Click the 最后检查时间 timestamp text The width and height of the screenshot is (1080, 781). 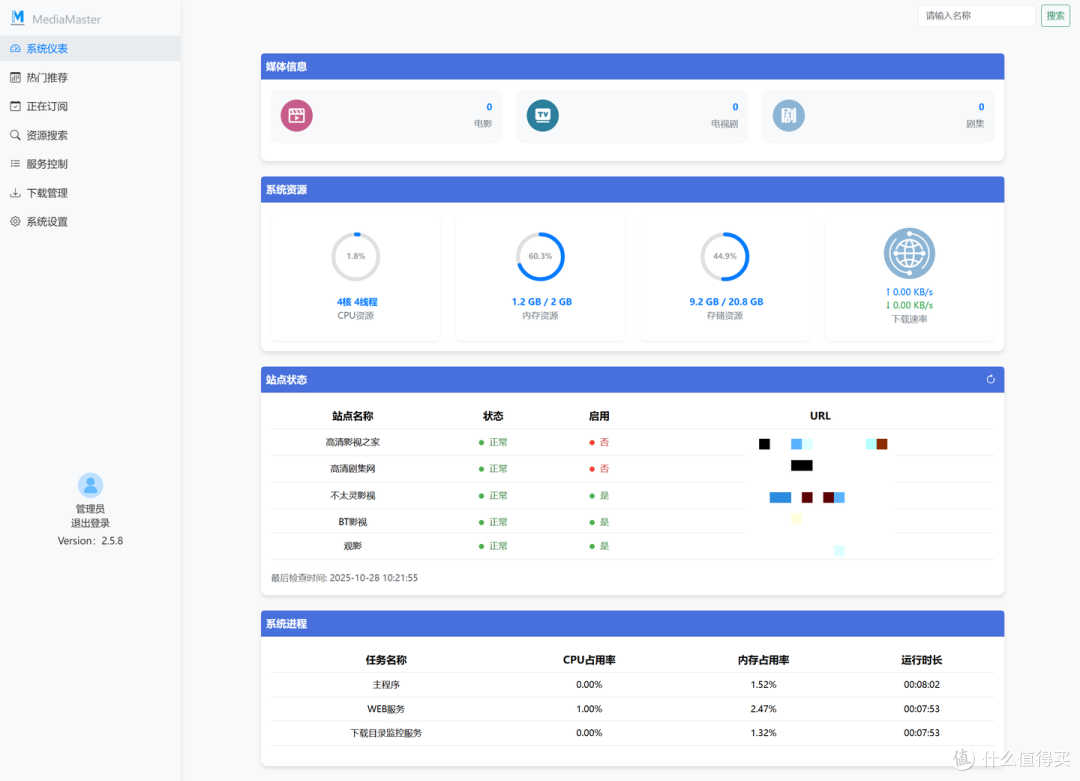point(344,579)
